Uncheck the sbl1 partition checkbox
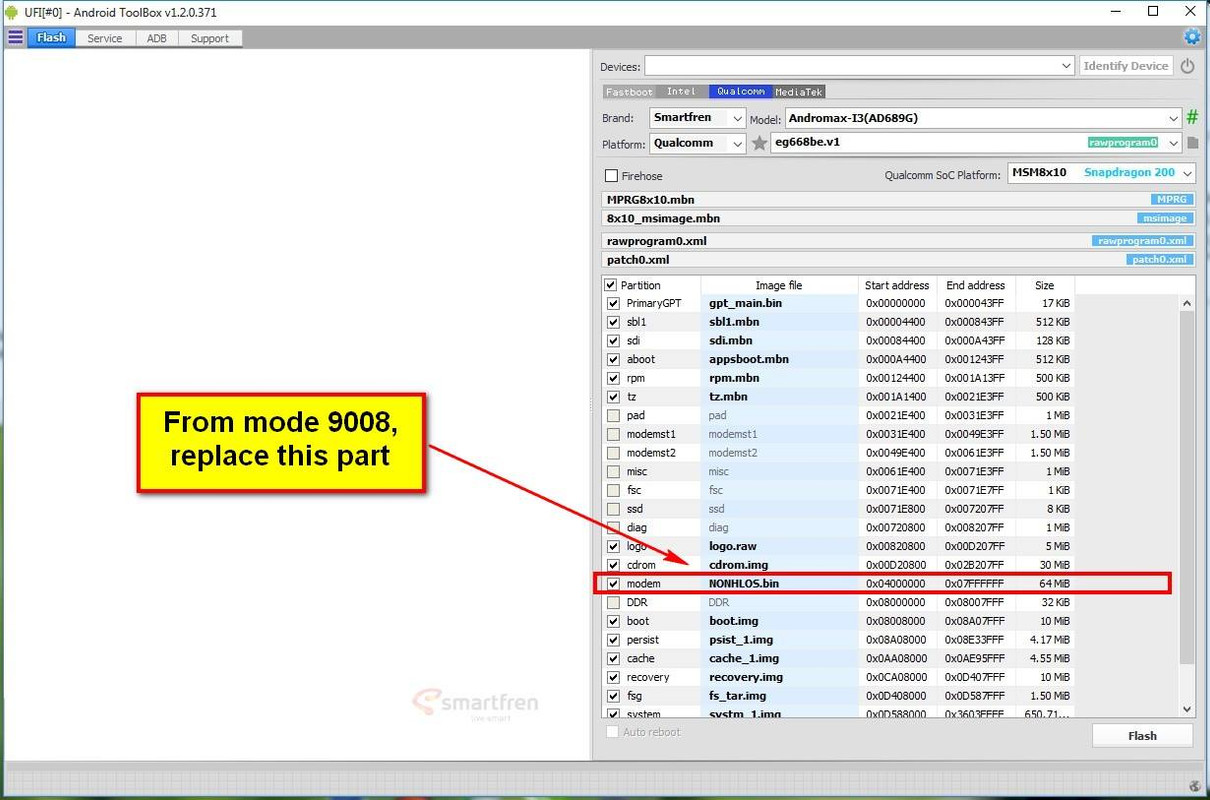 [613, 322]
